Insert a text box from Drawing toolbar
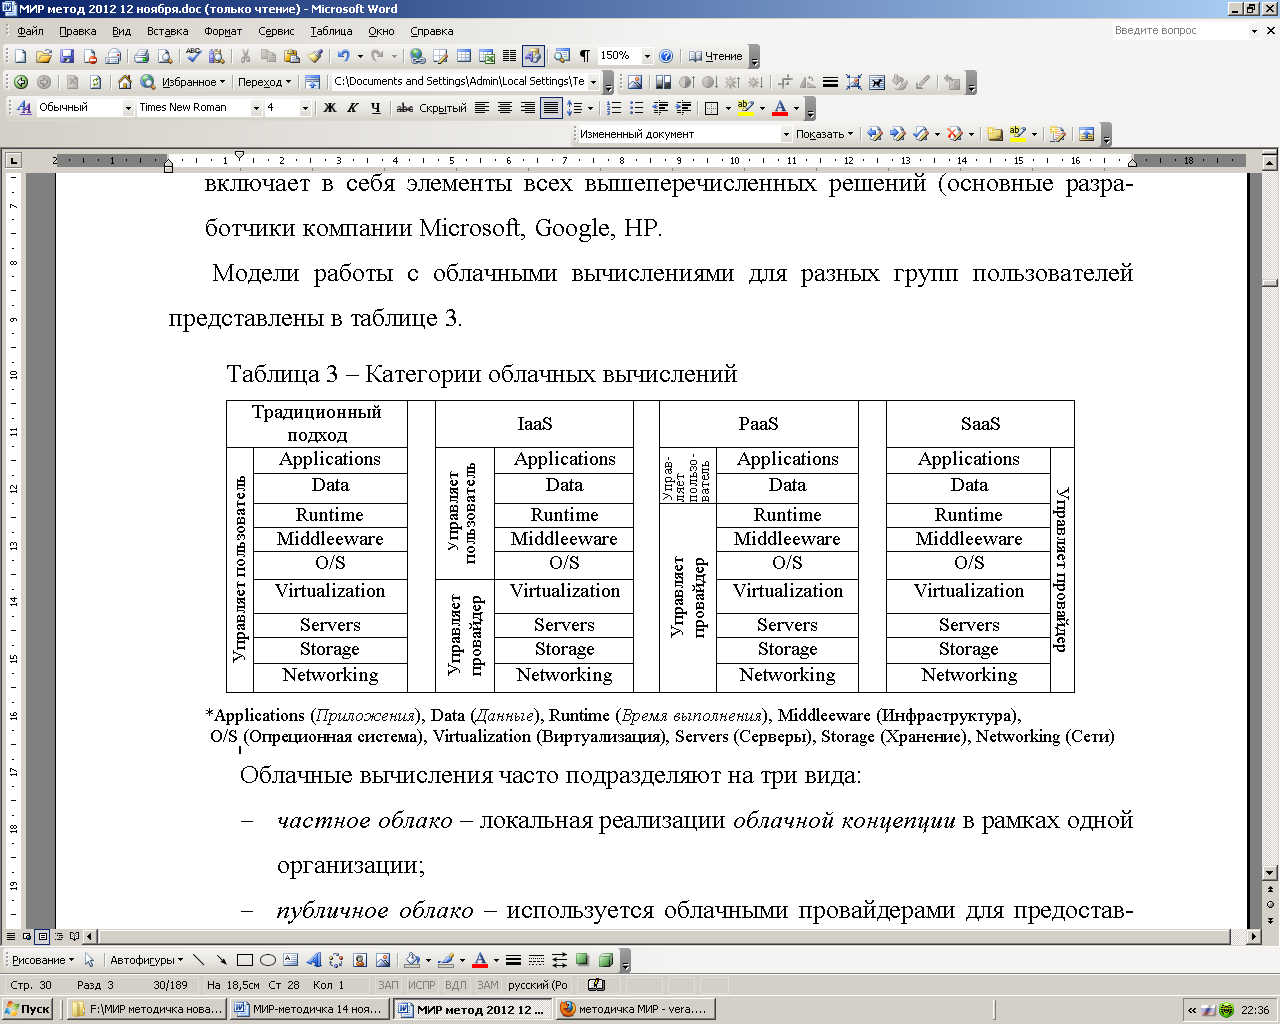 point(290,960)
